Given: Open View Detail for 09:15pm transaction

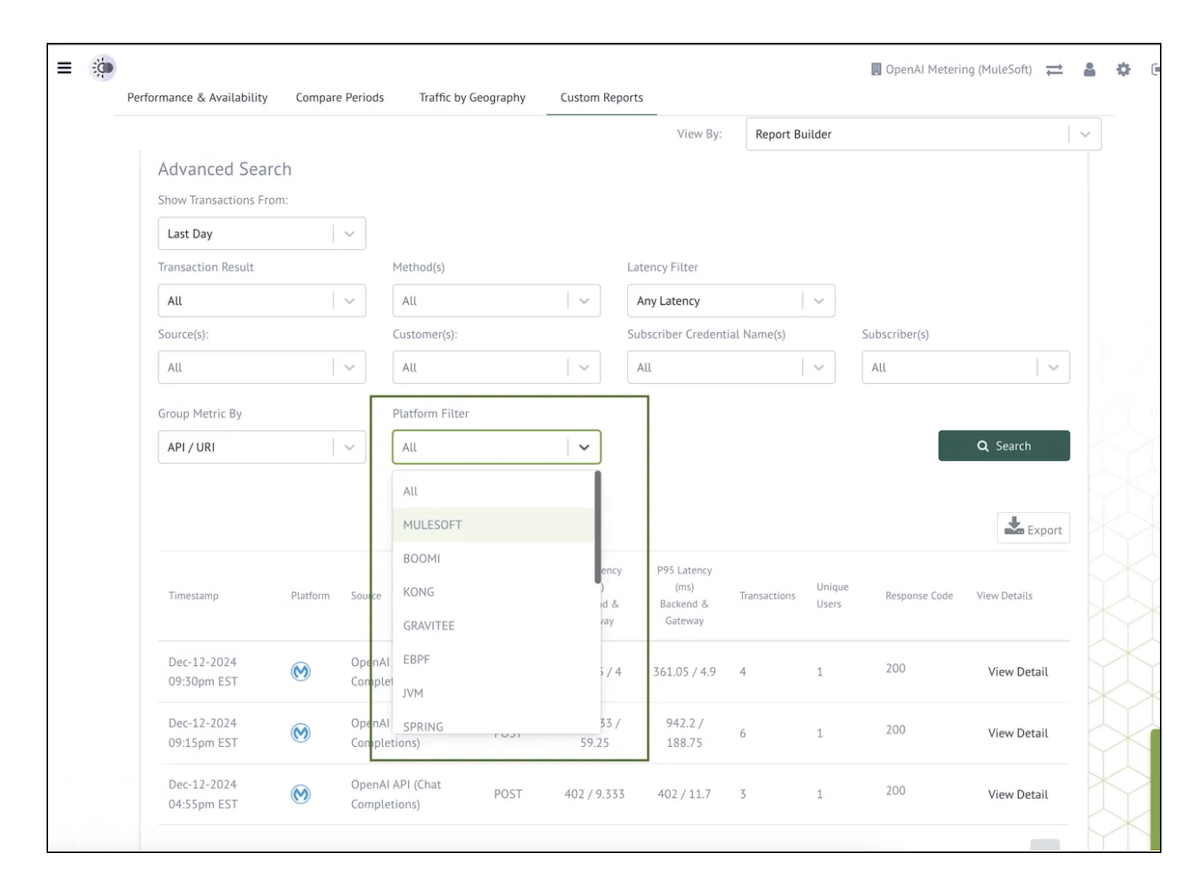Looking at the screenshot, I should [x=1018, y=733].
